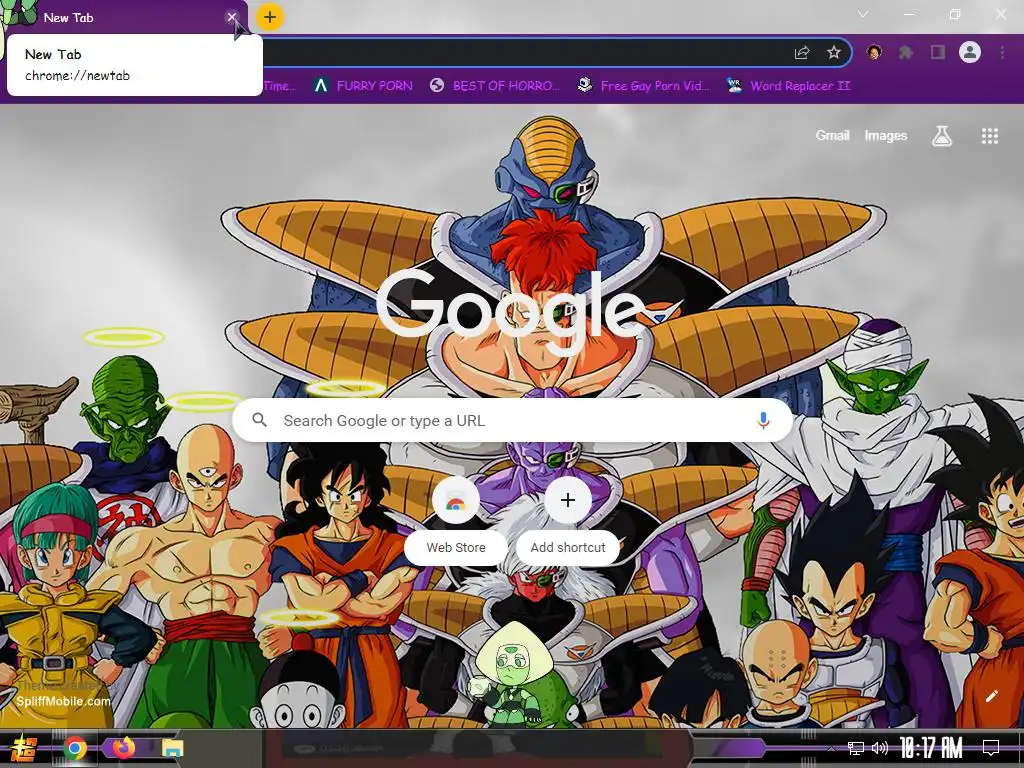Open the Windows Start button
The image size is (1024, 768).
click(x=24, y=748)
